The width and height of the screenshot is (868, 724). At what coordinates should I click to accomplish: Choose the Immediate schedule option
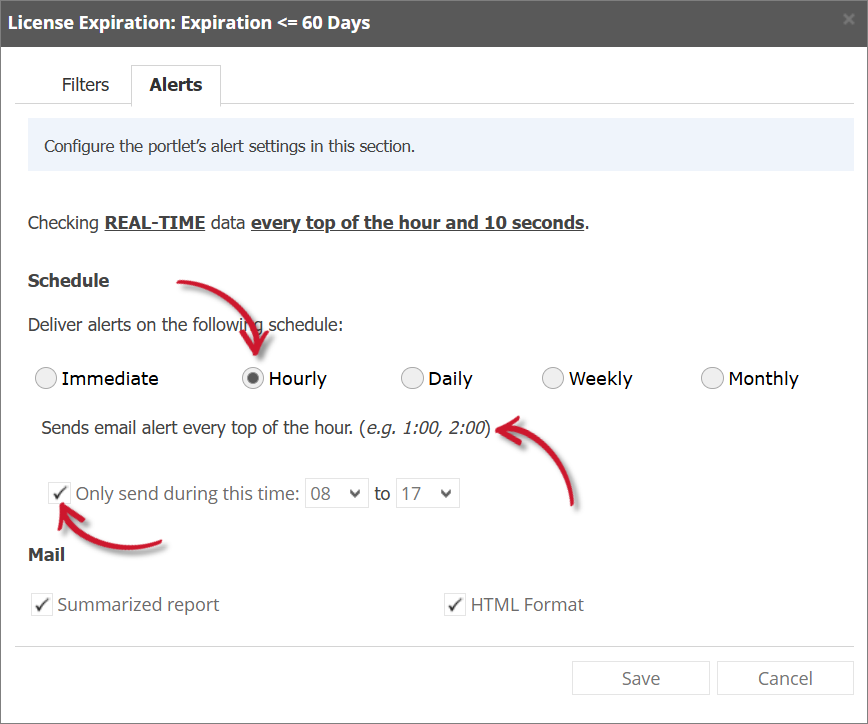tap(46, 378)
